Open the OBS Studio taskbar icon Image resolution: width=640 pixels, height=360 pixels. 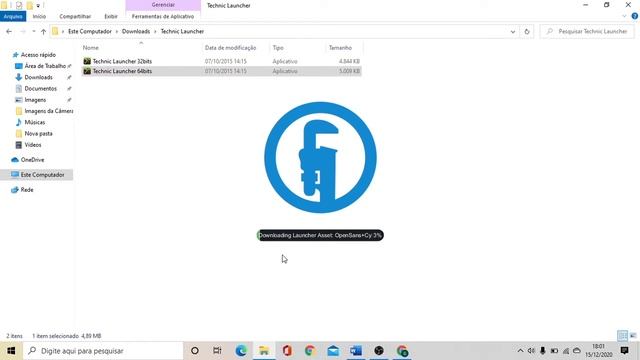[x=379, y=351]
